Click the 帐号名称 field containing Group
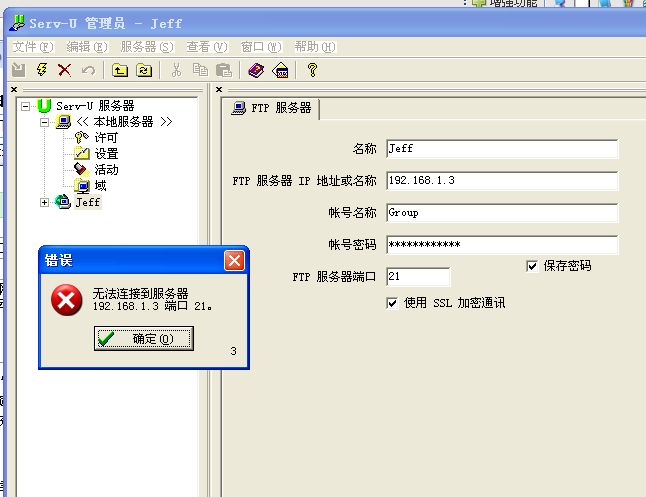Image resolution: width=646 pixels, height=497 pixels. [x=502, y=213]
